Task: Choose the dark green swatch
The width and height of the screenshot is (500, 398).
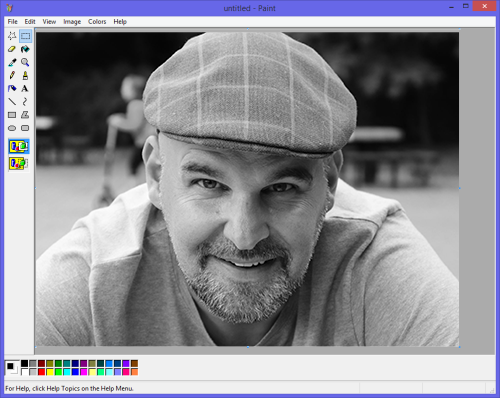Action: pos(58,363)
